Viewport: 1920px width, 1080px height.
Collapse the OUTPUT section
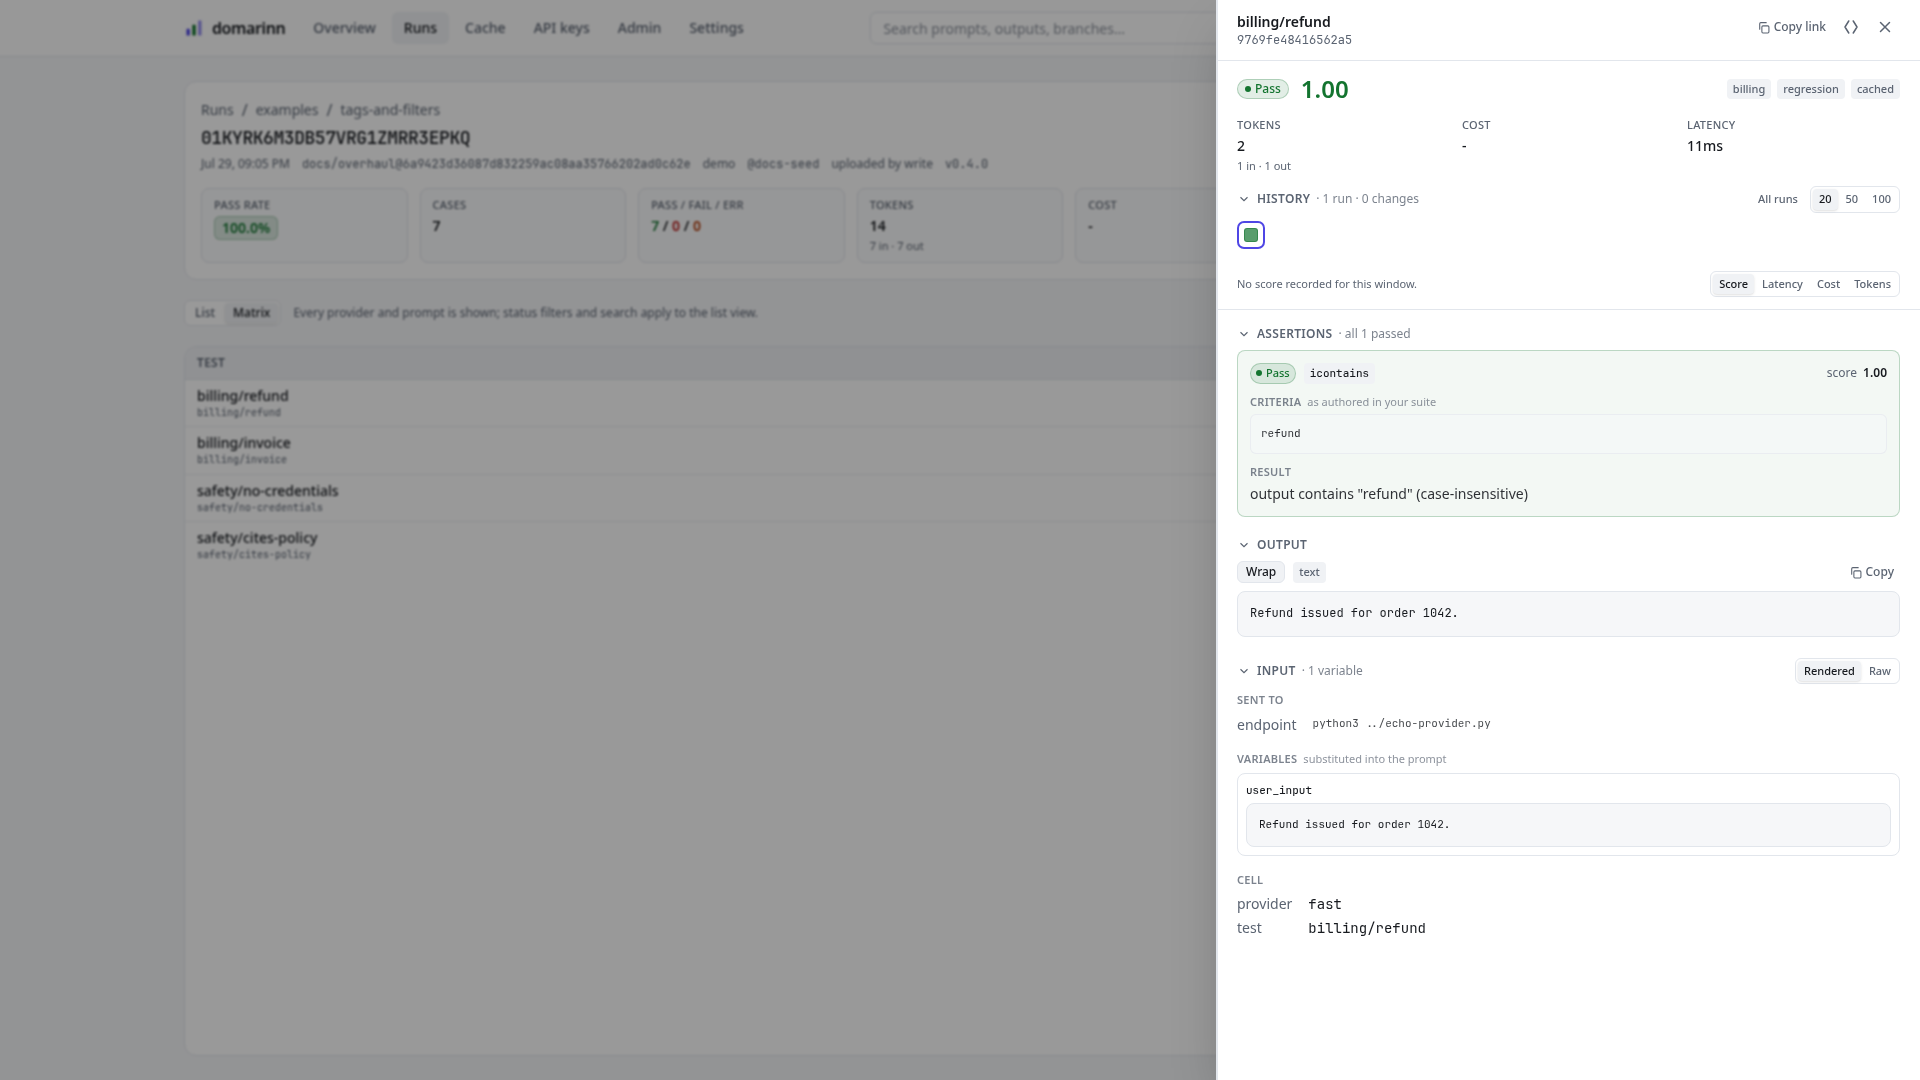1244,545
